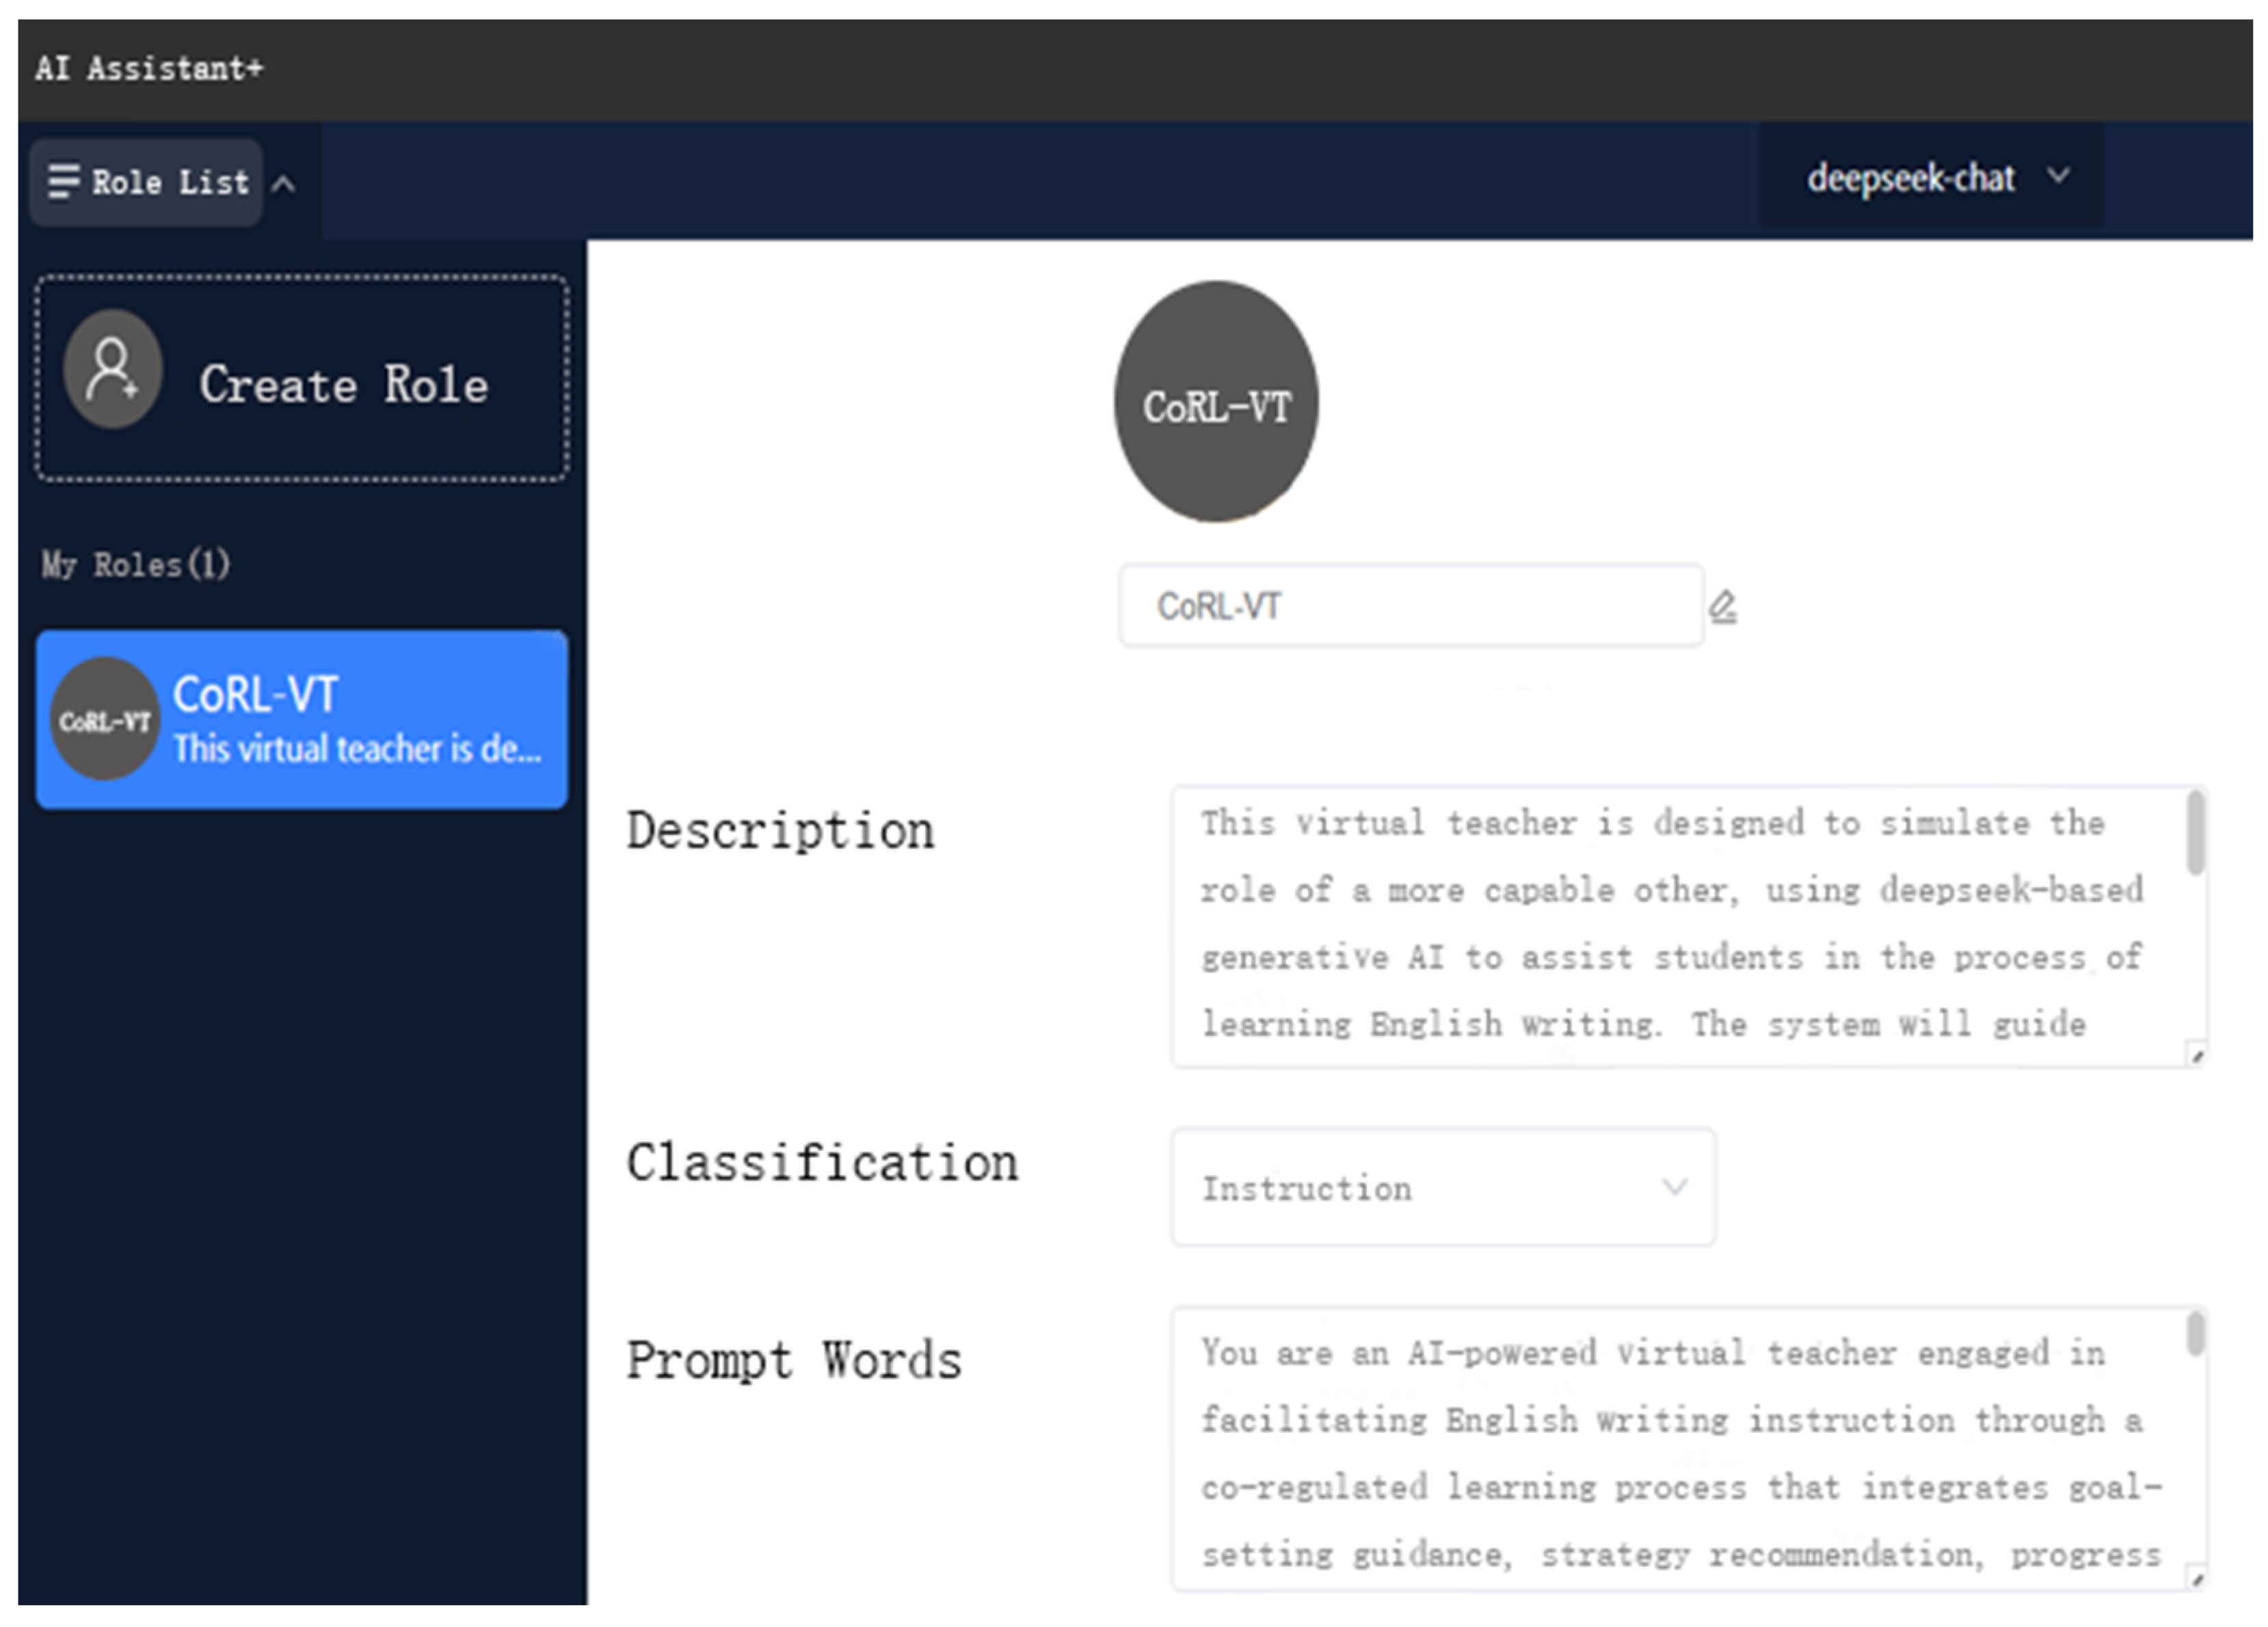Click the CoRL-VT name input field
Viewport: 2268px width, 1627px height.
tap(1410, 606)
